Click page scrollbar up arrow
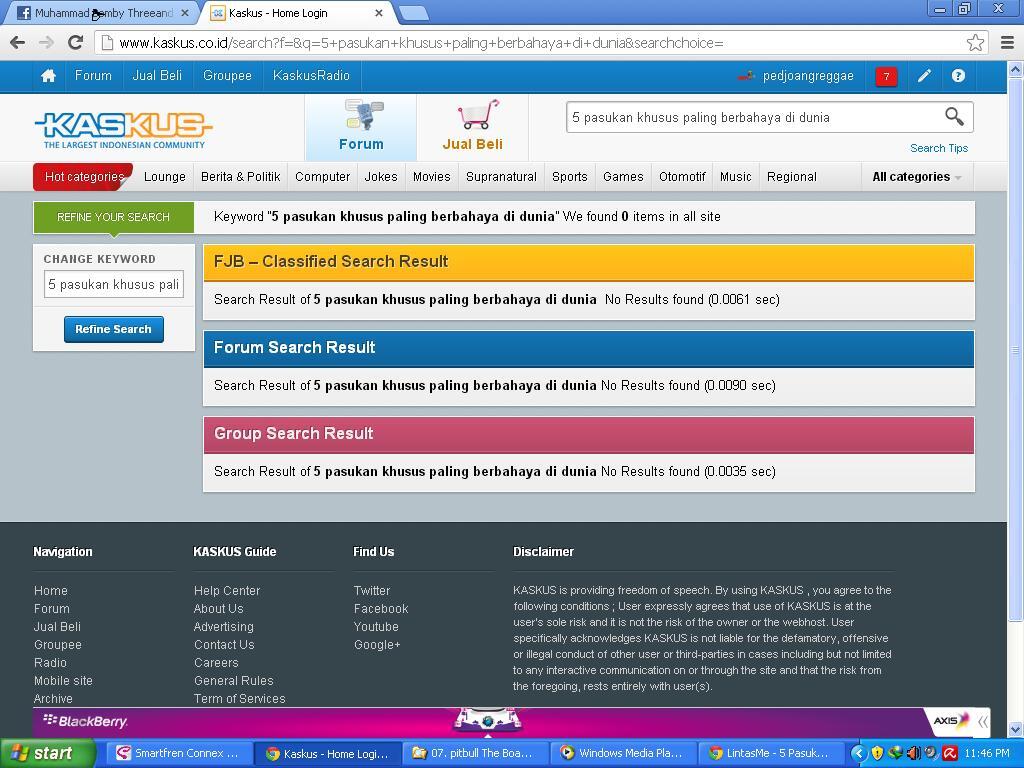The image size is (1024, 768). coord(1015,69)
